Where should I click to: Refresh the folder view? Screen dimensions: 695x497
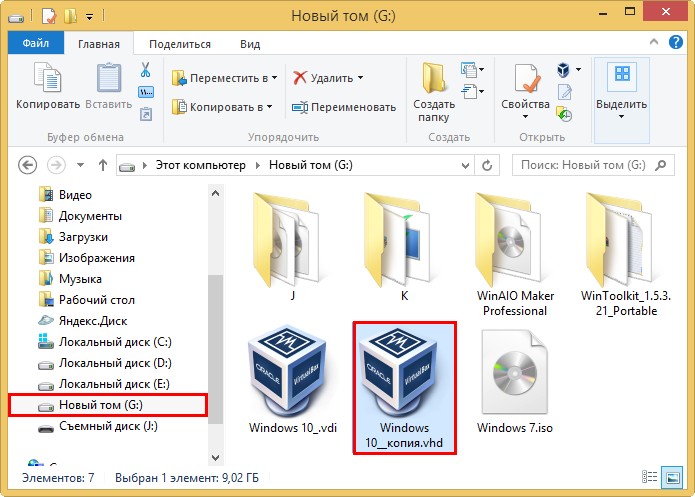click(x=487, y=166)
